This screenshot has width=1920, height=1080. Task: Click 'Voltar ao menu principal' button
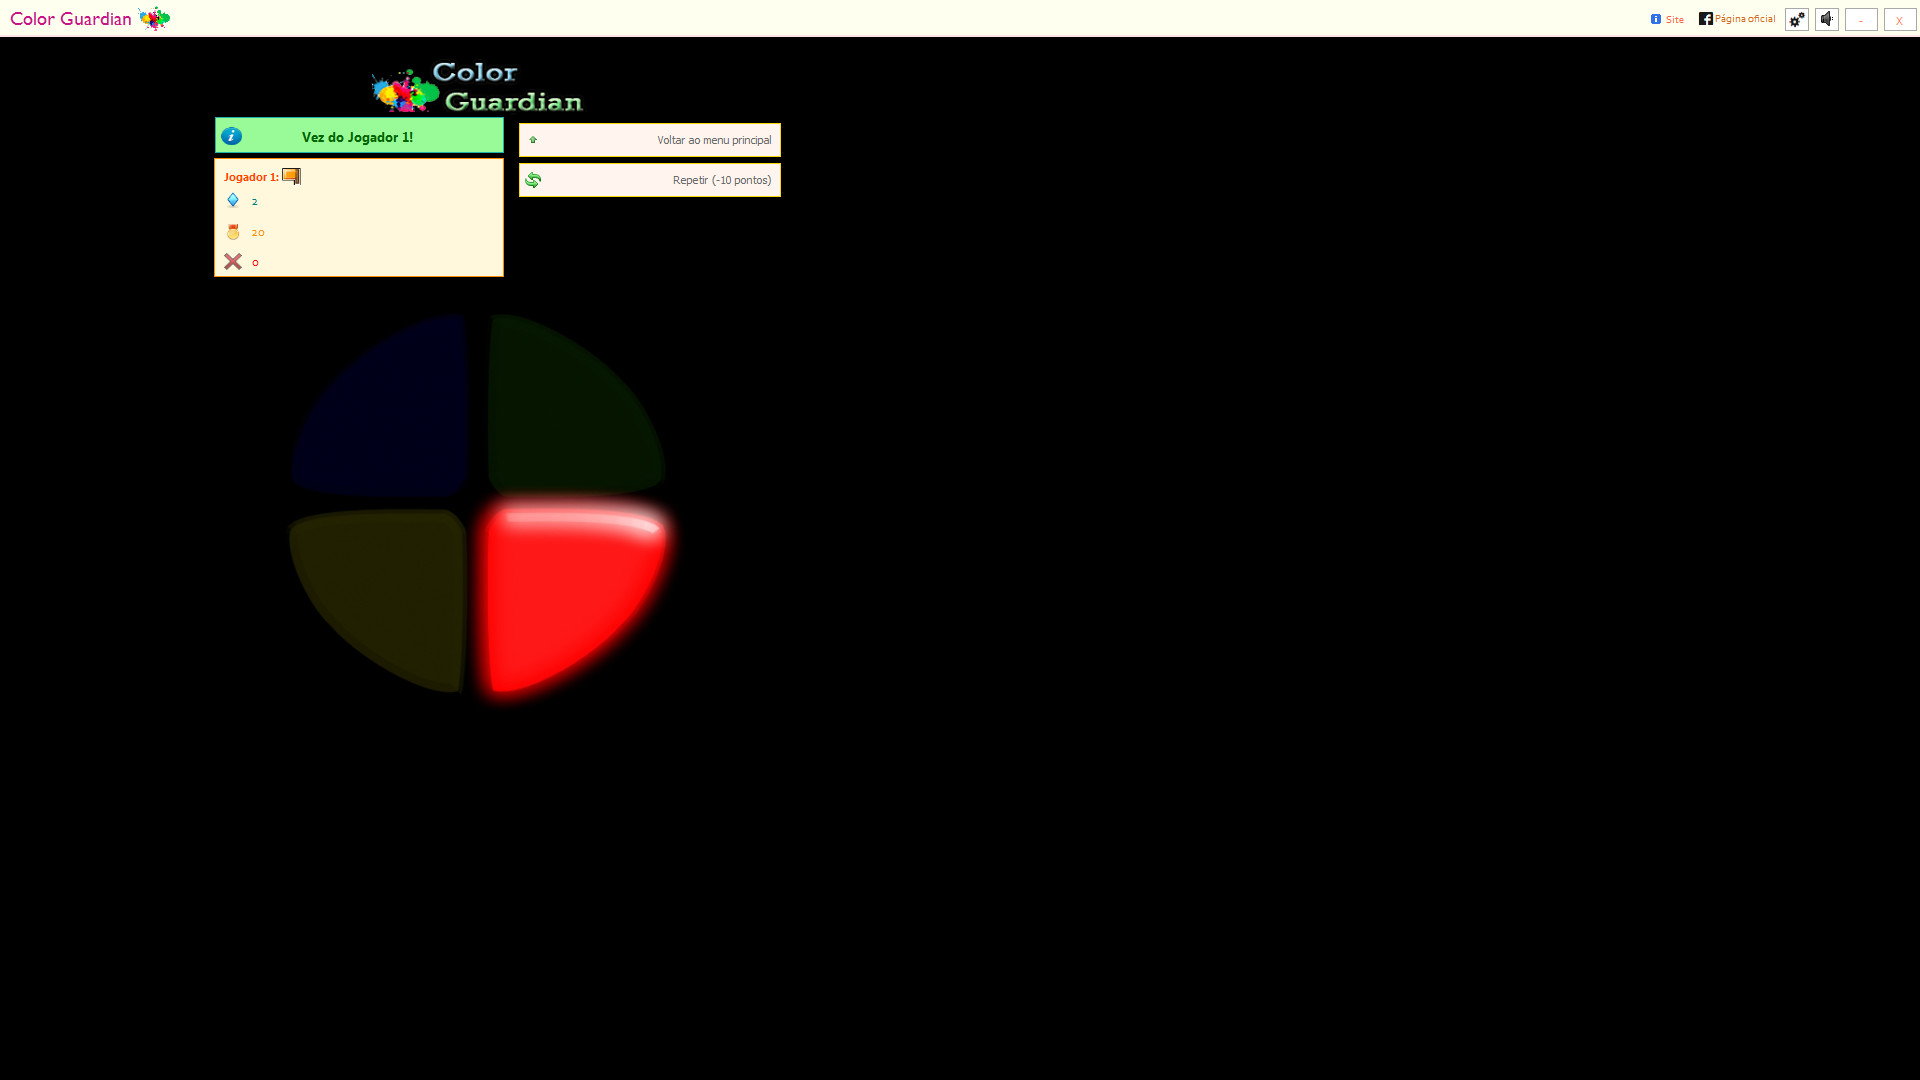pyautogui.click(x=650, y=138)
